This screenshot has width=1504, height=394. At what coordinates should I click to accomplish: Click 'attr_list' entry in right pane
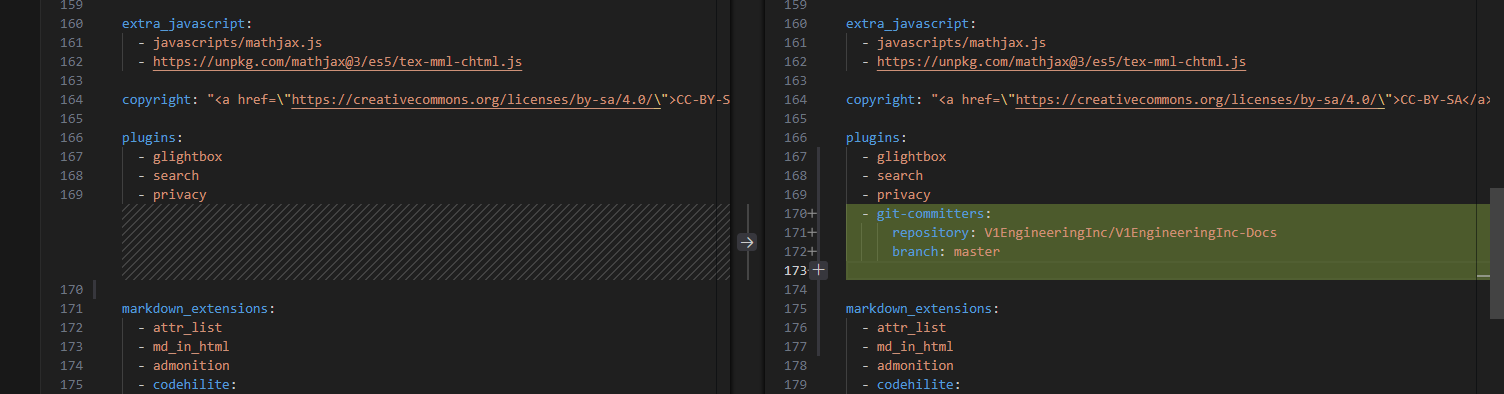click(x=911, y=328)
